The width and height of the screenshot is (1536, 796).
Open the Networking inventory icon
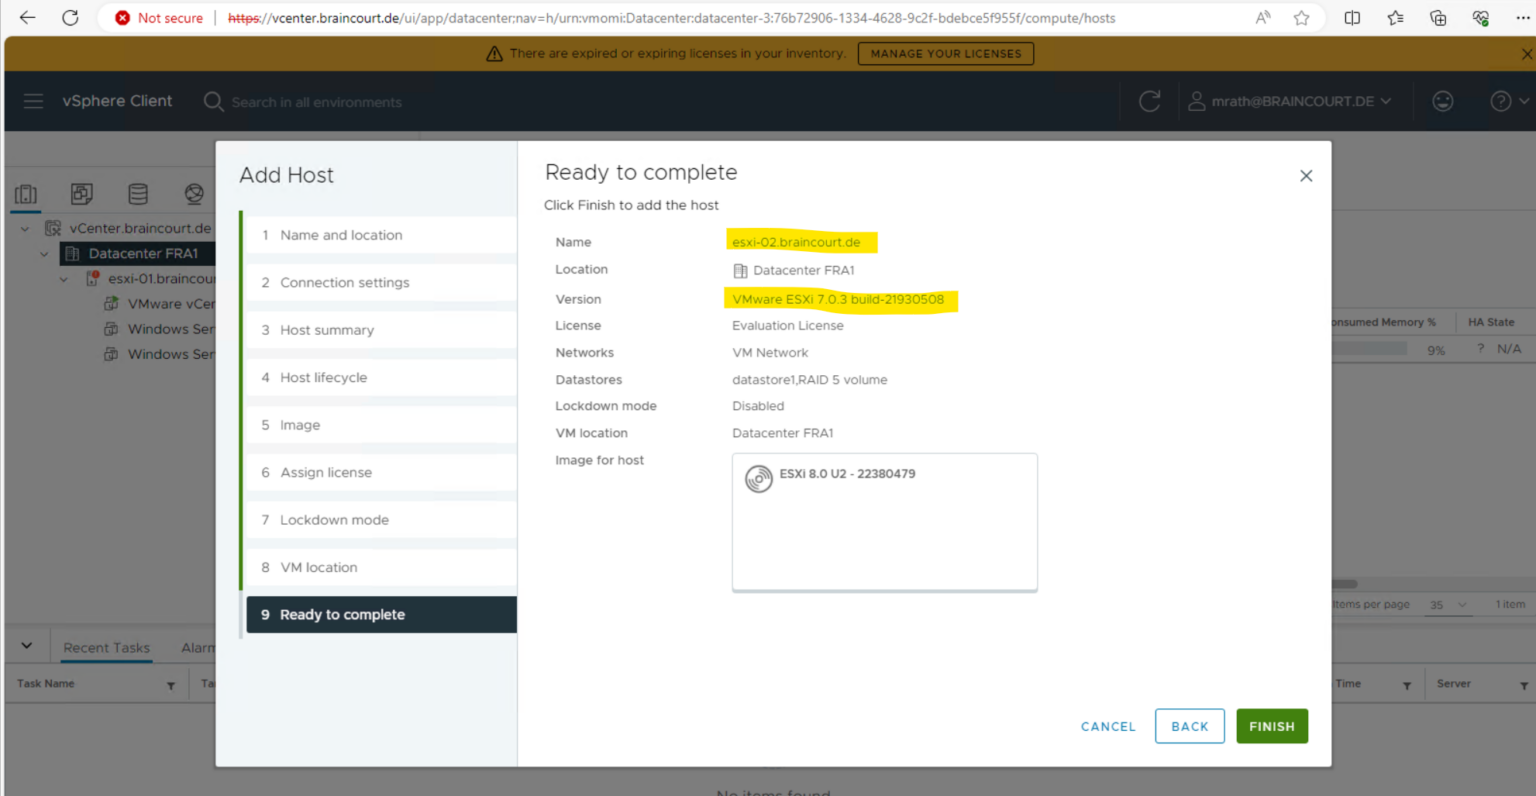coord(194,193)
